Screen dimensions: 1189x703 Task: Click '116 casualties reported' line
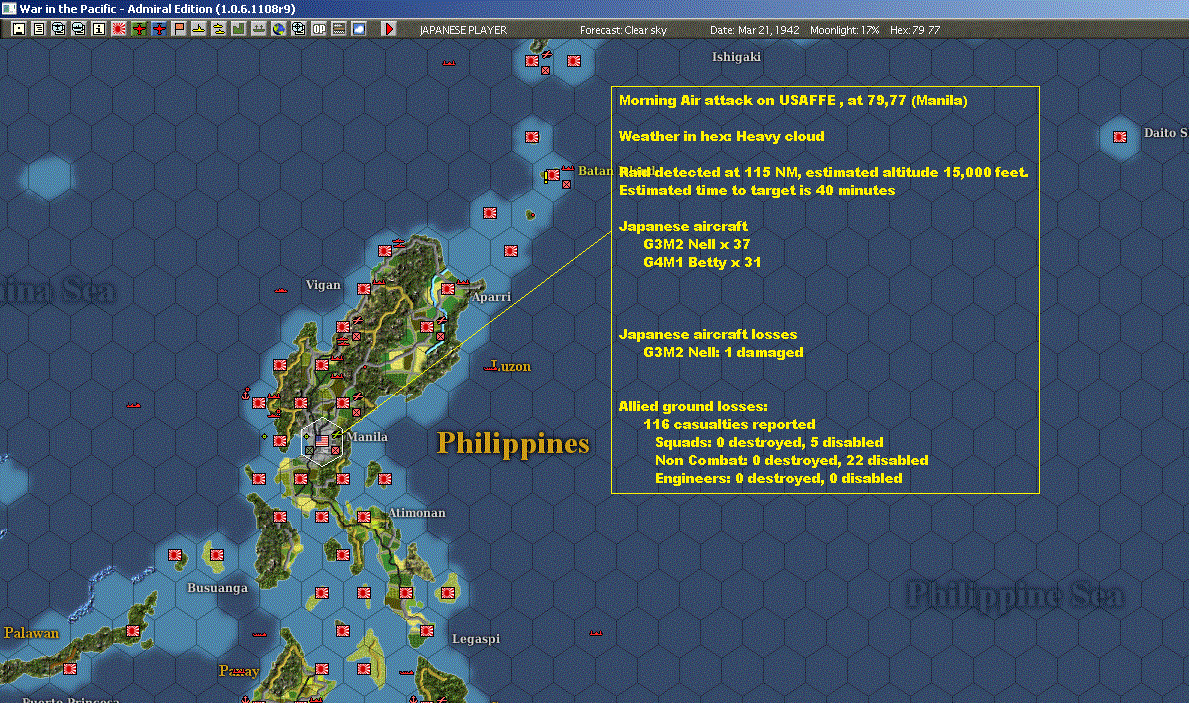click(x=729, y=424)
